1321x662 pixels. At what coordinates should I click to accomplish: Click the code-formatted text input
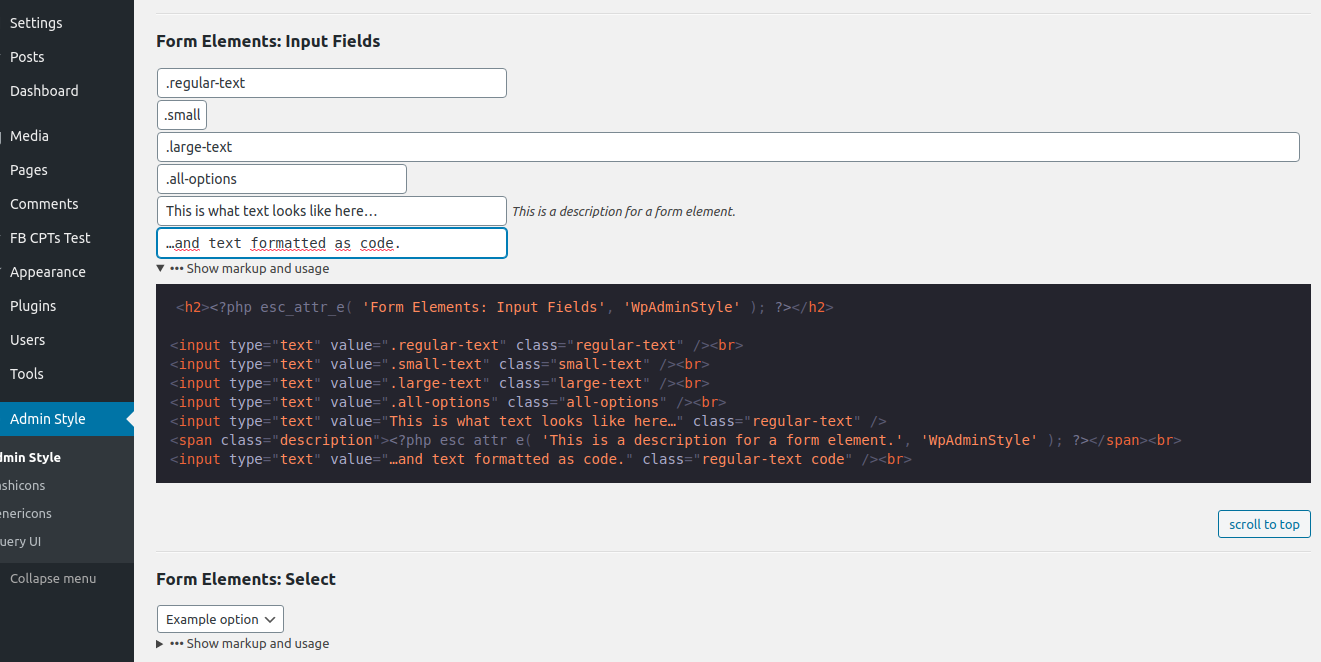332,243
